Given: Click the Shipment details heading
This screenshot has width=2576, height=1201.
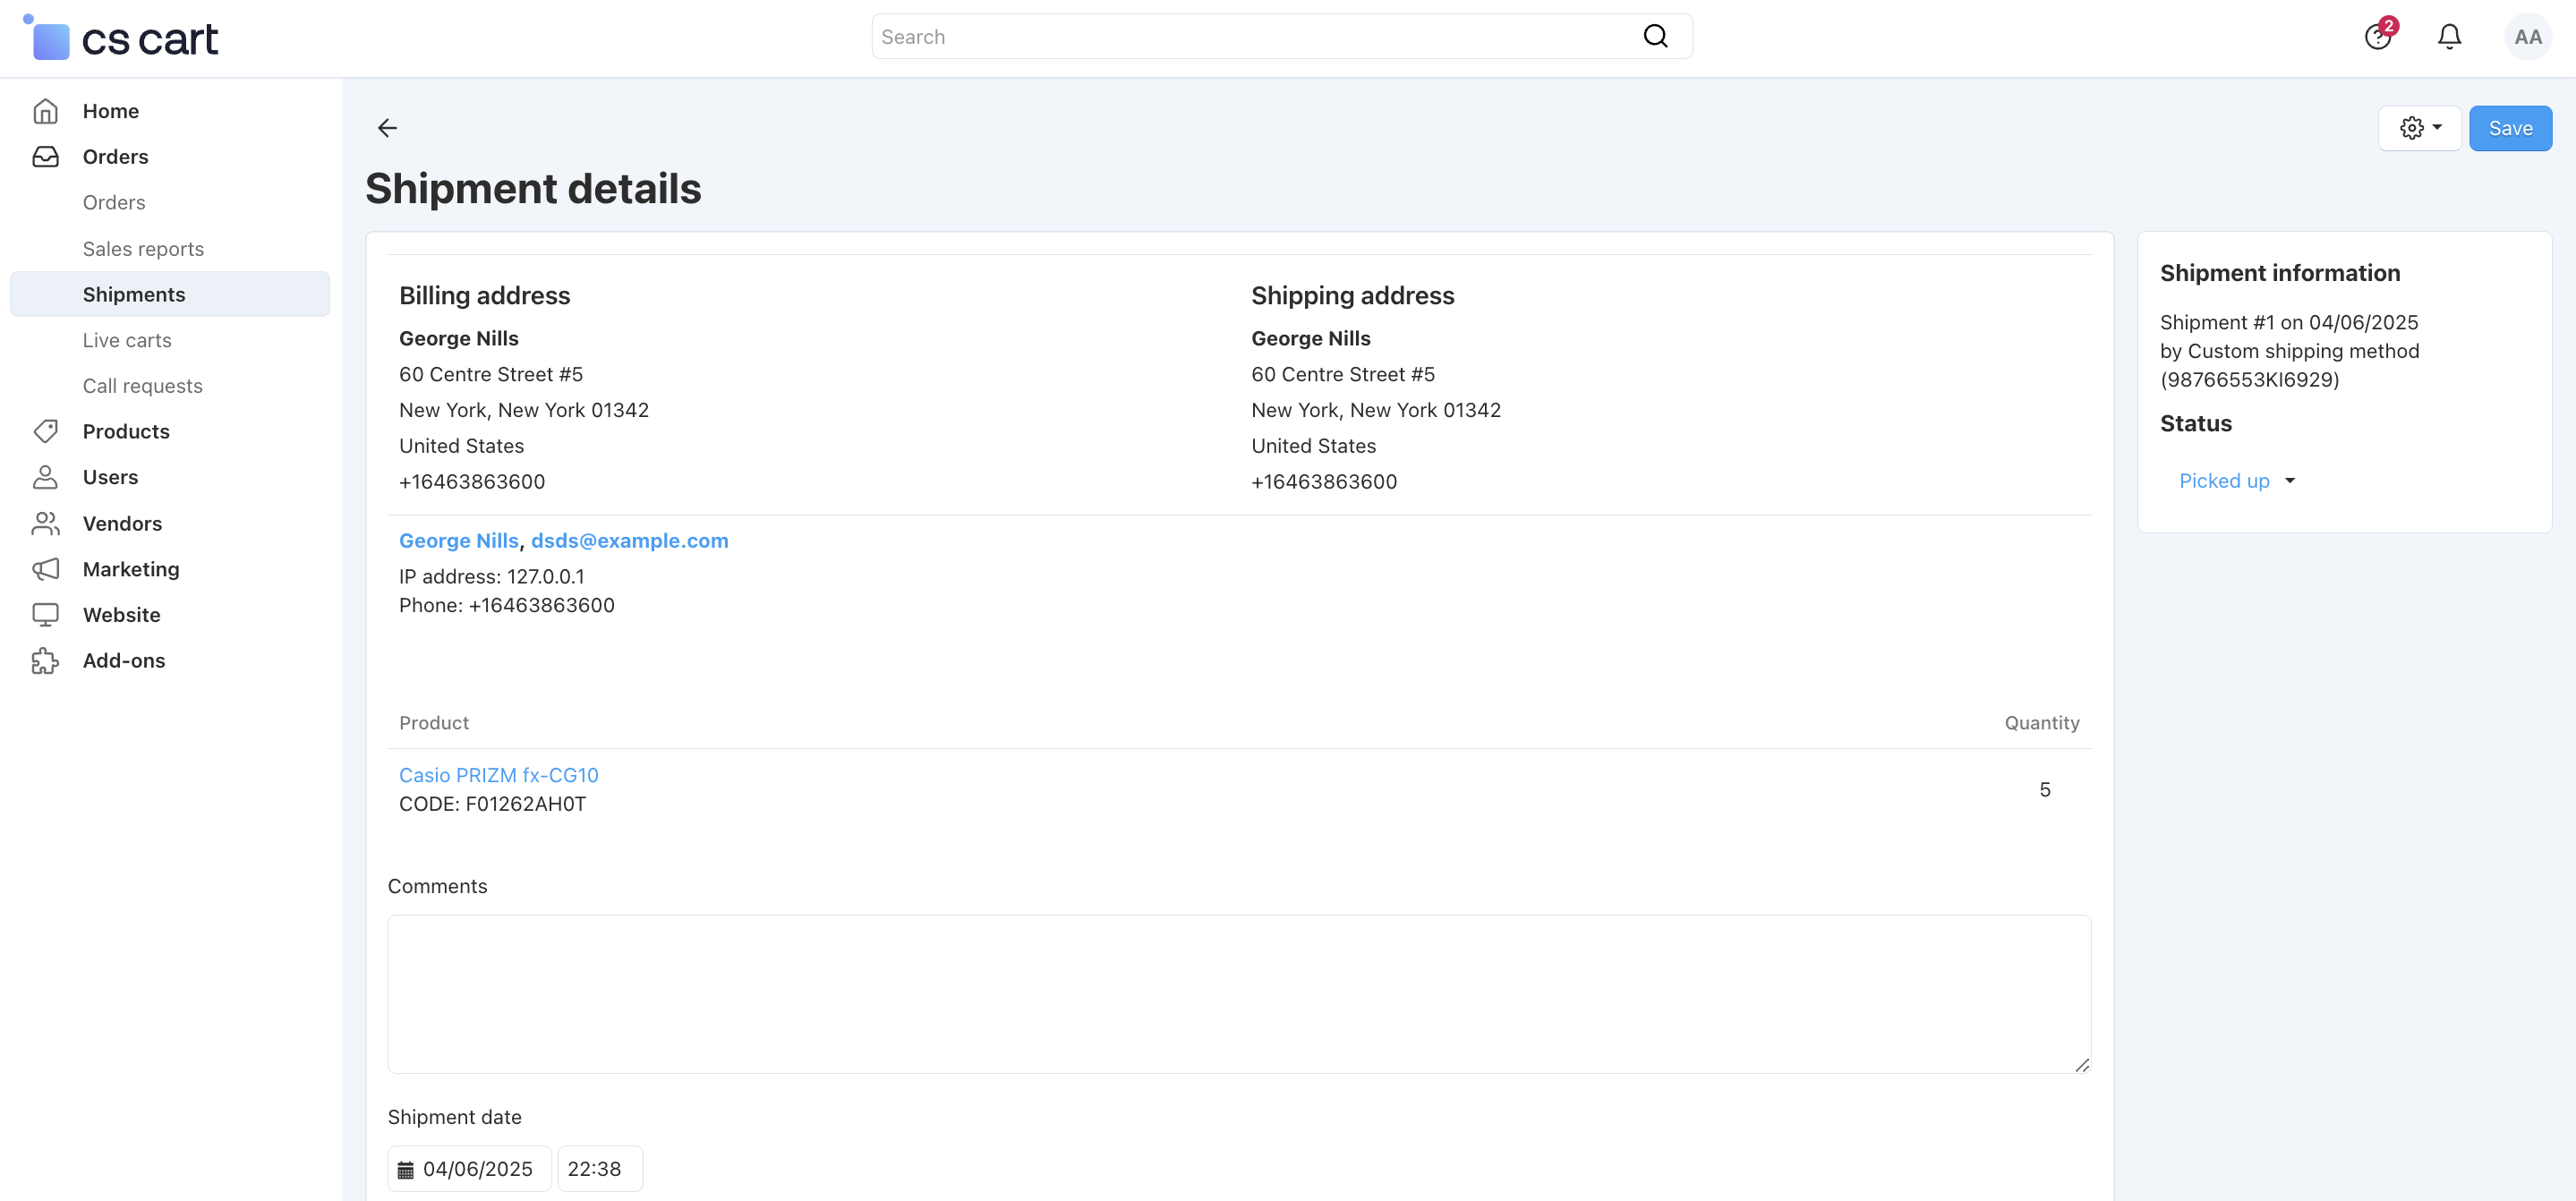Looking at the screenshot, I should click(x=533, y=189).
